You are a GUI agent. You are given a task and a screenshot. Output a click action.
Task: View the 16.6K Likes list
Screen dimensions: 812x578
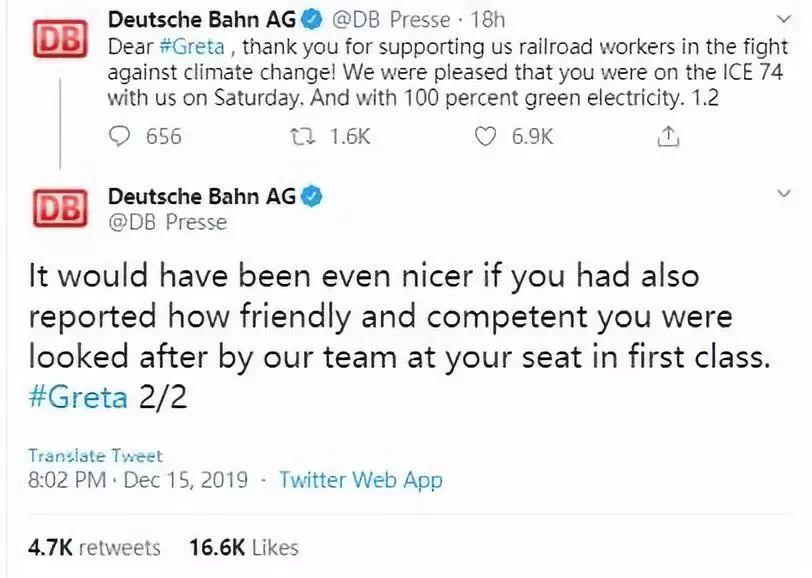243,547
